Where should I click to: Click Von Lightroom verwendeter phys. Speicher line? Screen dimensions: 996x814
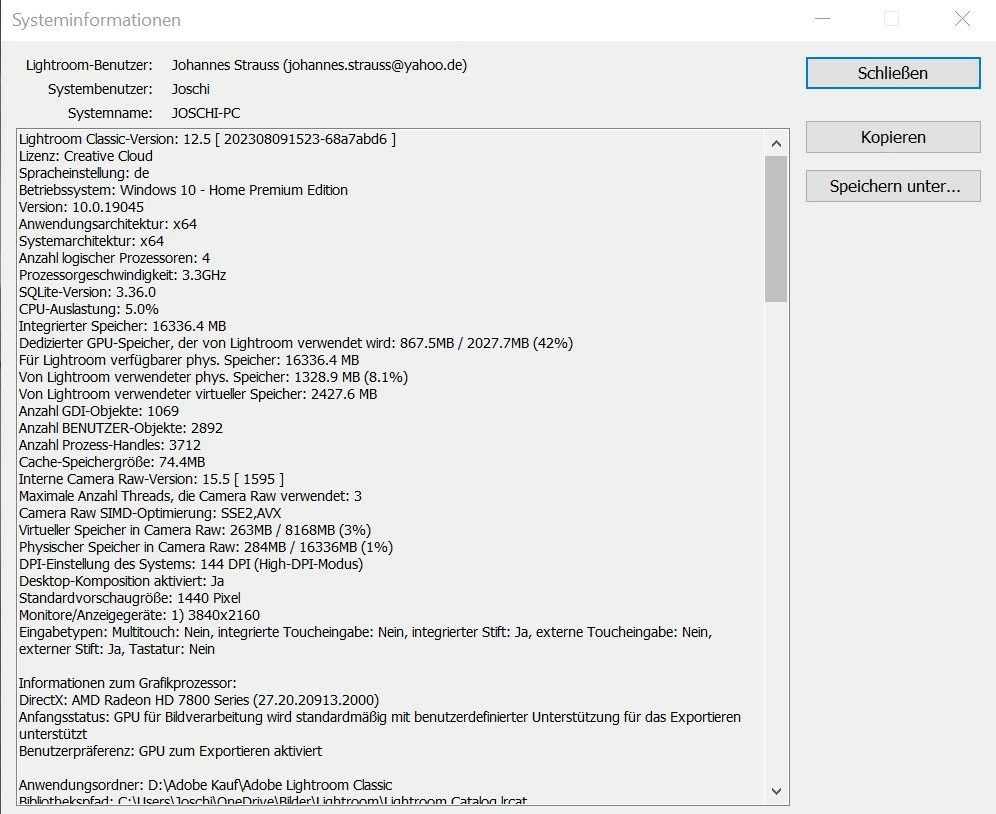point(213,377)
